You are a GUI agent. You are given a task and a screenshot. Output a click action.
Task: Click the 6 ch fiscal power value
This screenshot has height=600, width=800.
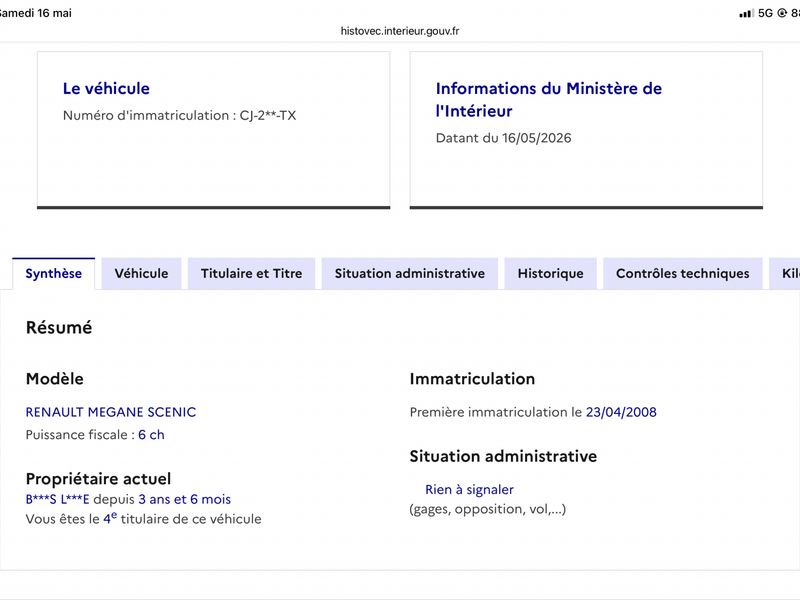pos(151,435)
